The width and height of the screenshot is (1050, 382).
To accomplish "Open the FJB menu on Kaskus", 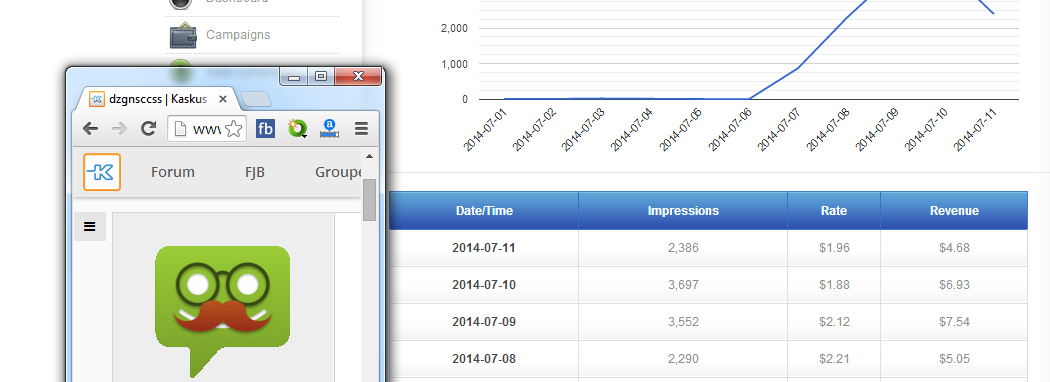I will pos(255,172).
